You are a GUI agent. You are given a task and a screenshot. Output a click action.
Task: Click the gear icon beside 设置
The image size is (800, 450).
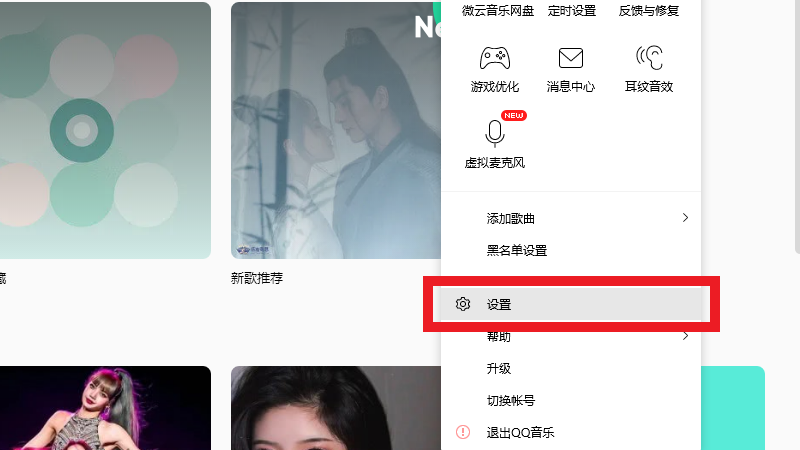[x=463, y=304]
